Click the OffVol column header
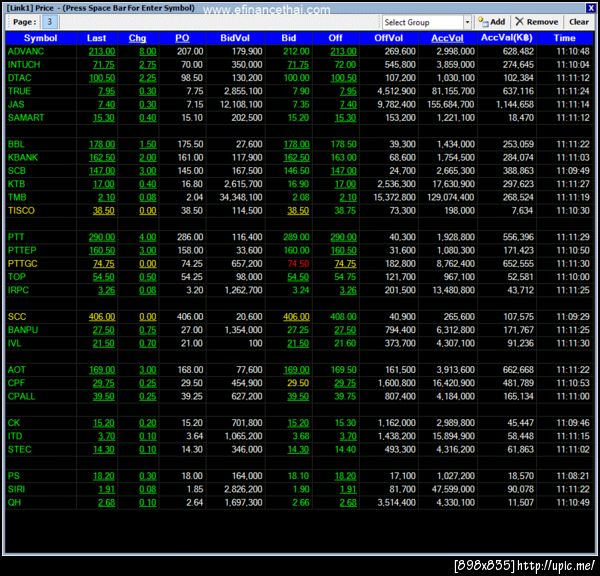The image size is (600, 576). coord(388,38)
